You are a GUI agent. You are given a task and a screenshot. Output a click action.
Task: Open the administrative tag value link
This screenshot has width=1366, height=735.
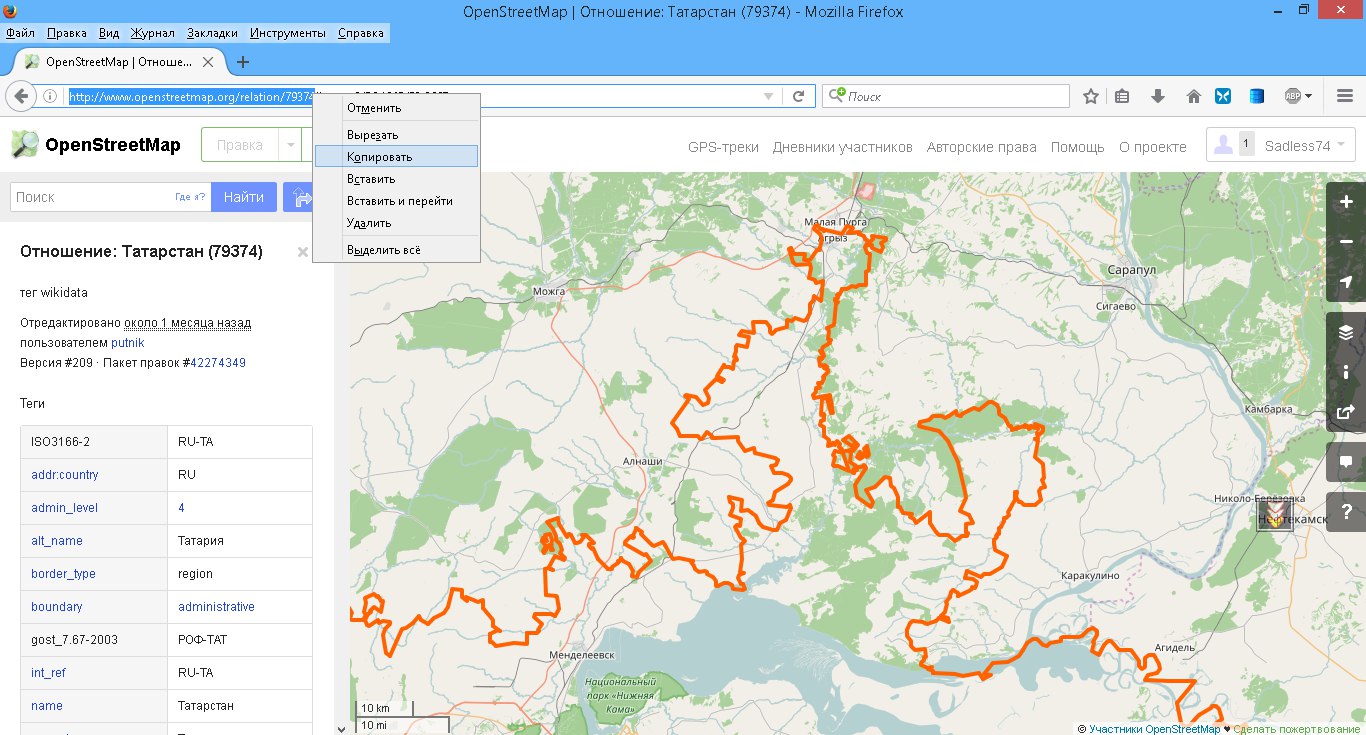click(216, 607)
